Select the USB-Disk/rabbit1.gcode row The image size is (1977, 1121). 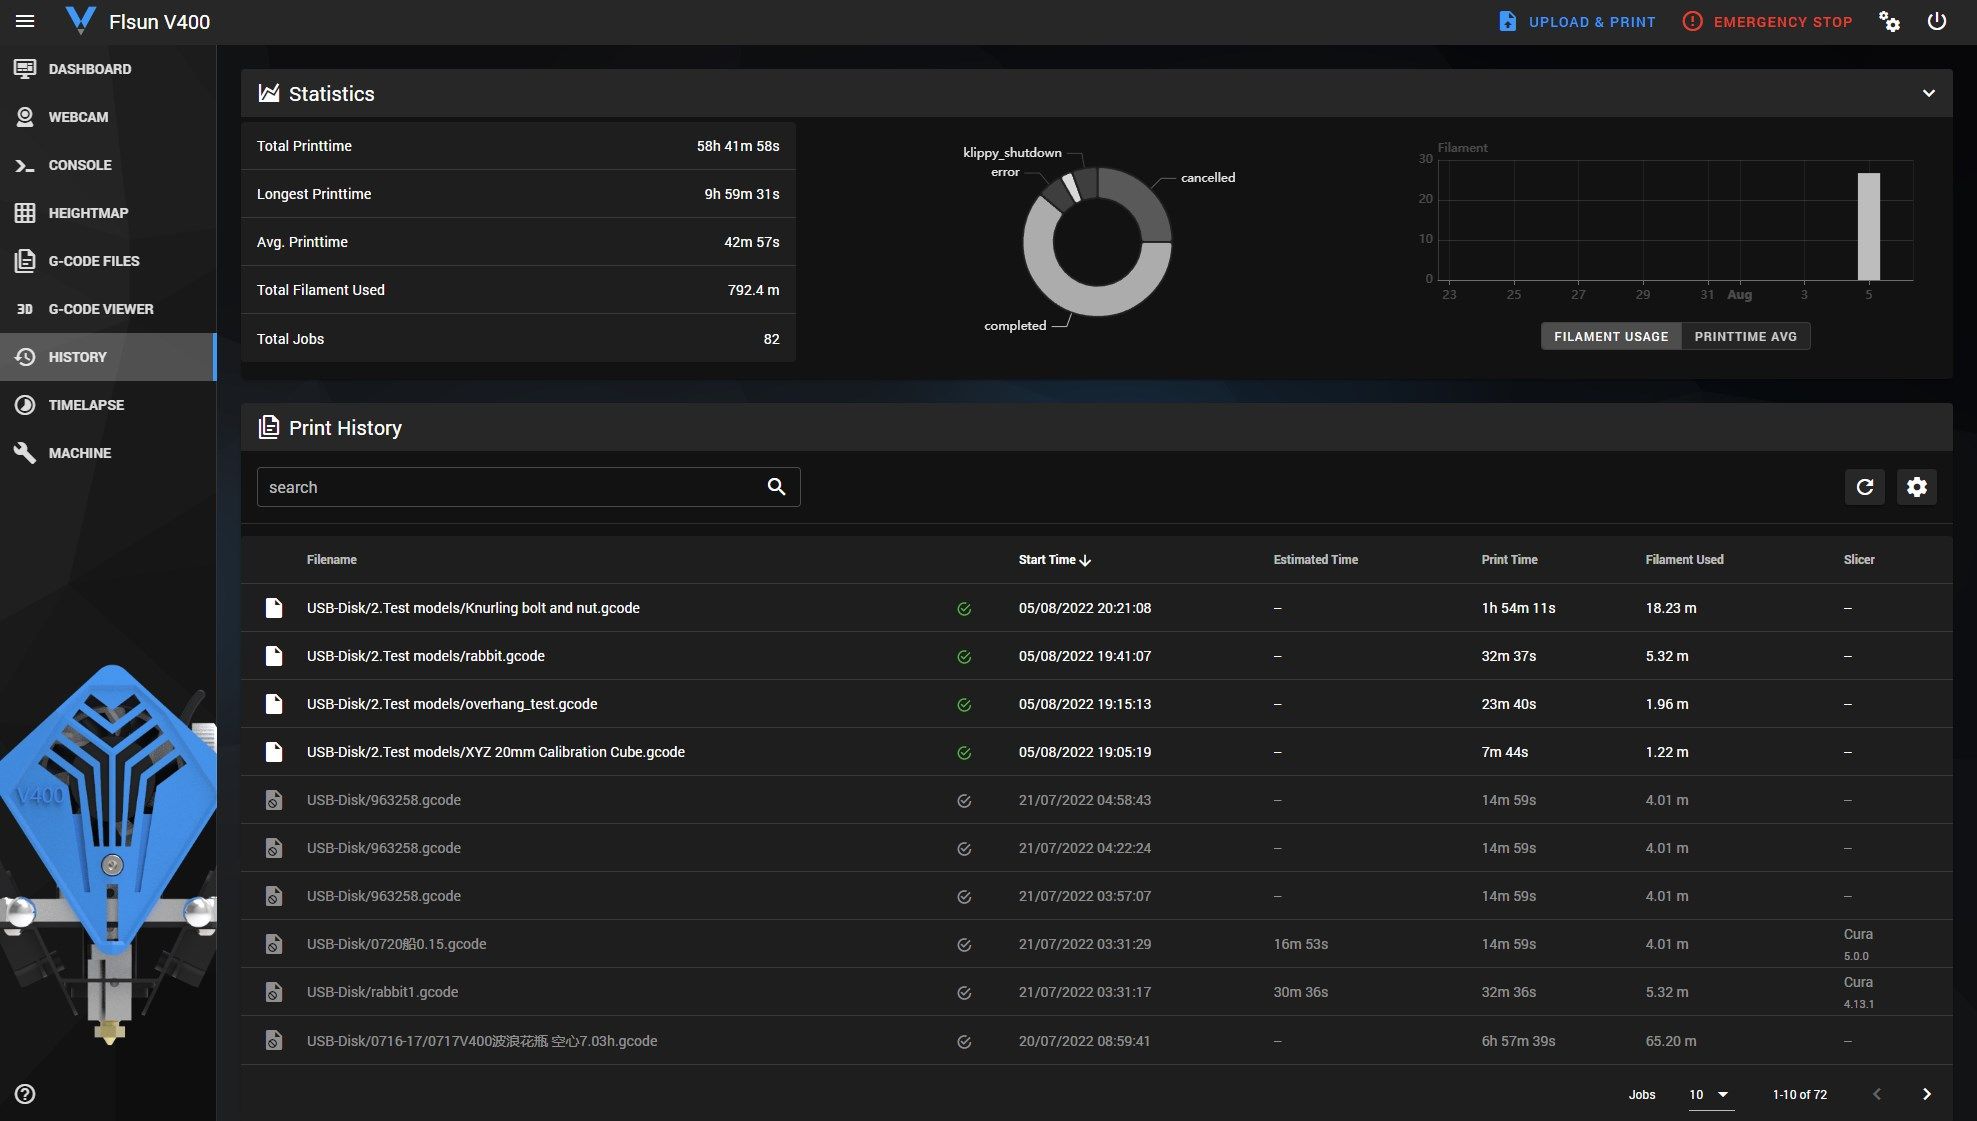(x=1097, y=992)
